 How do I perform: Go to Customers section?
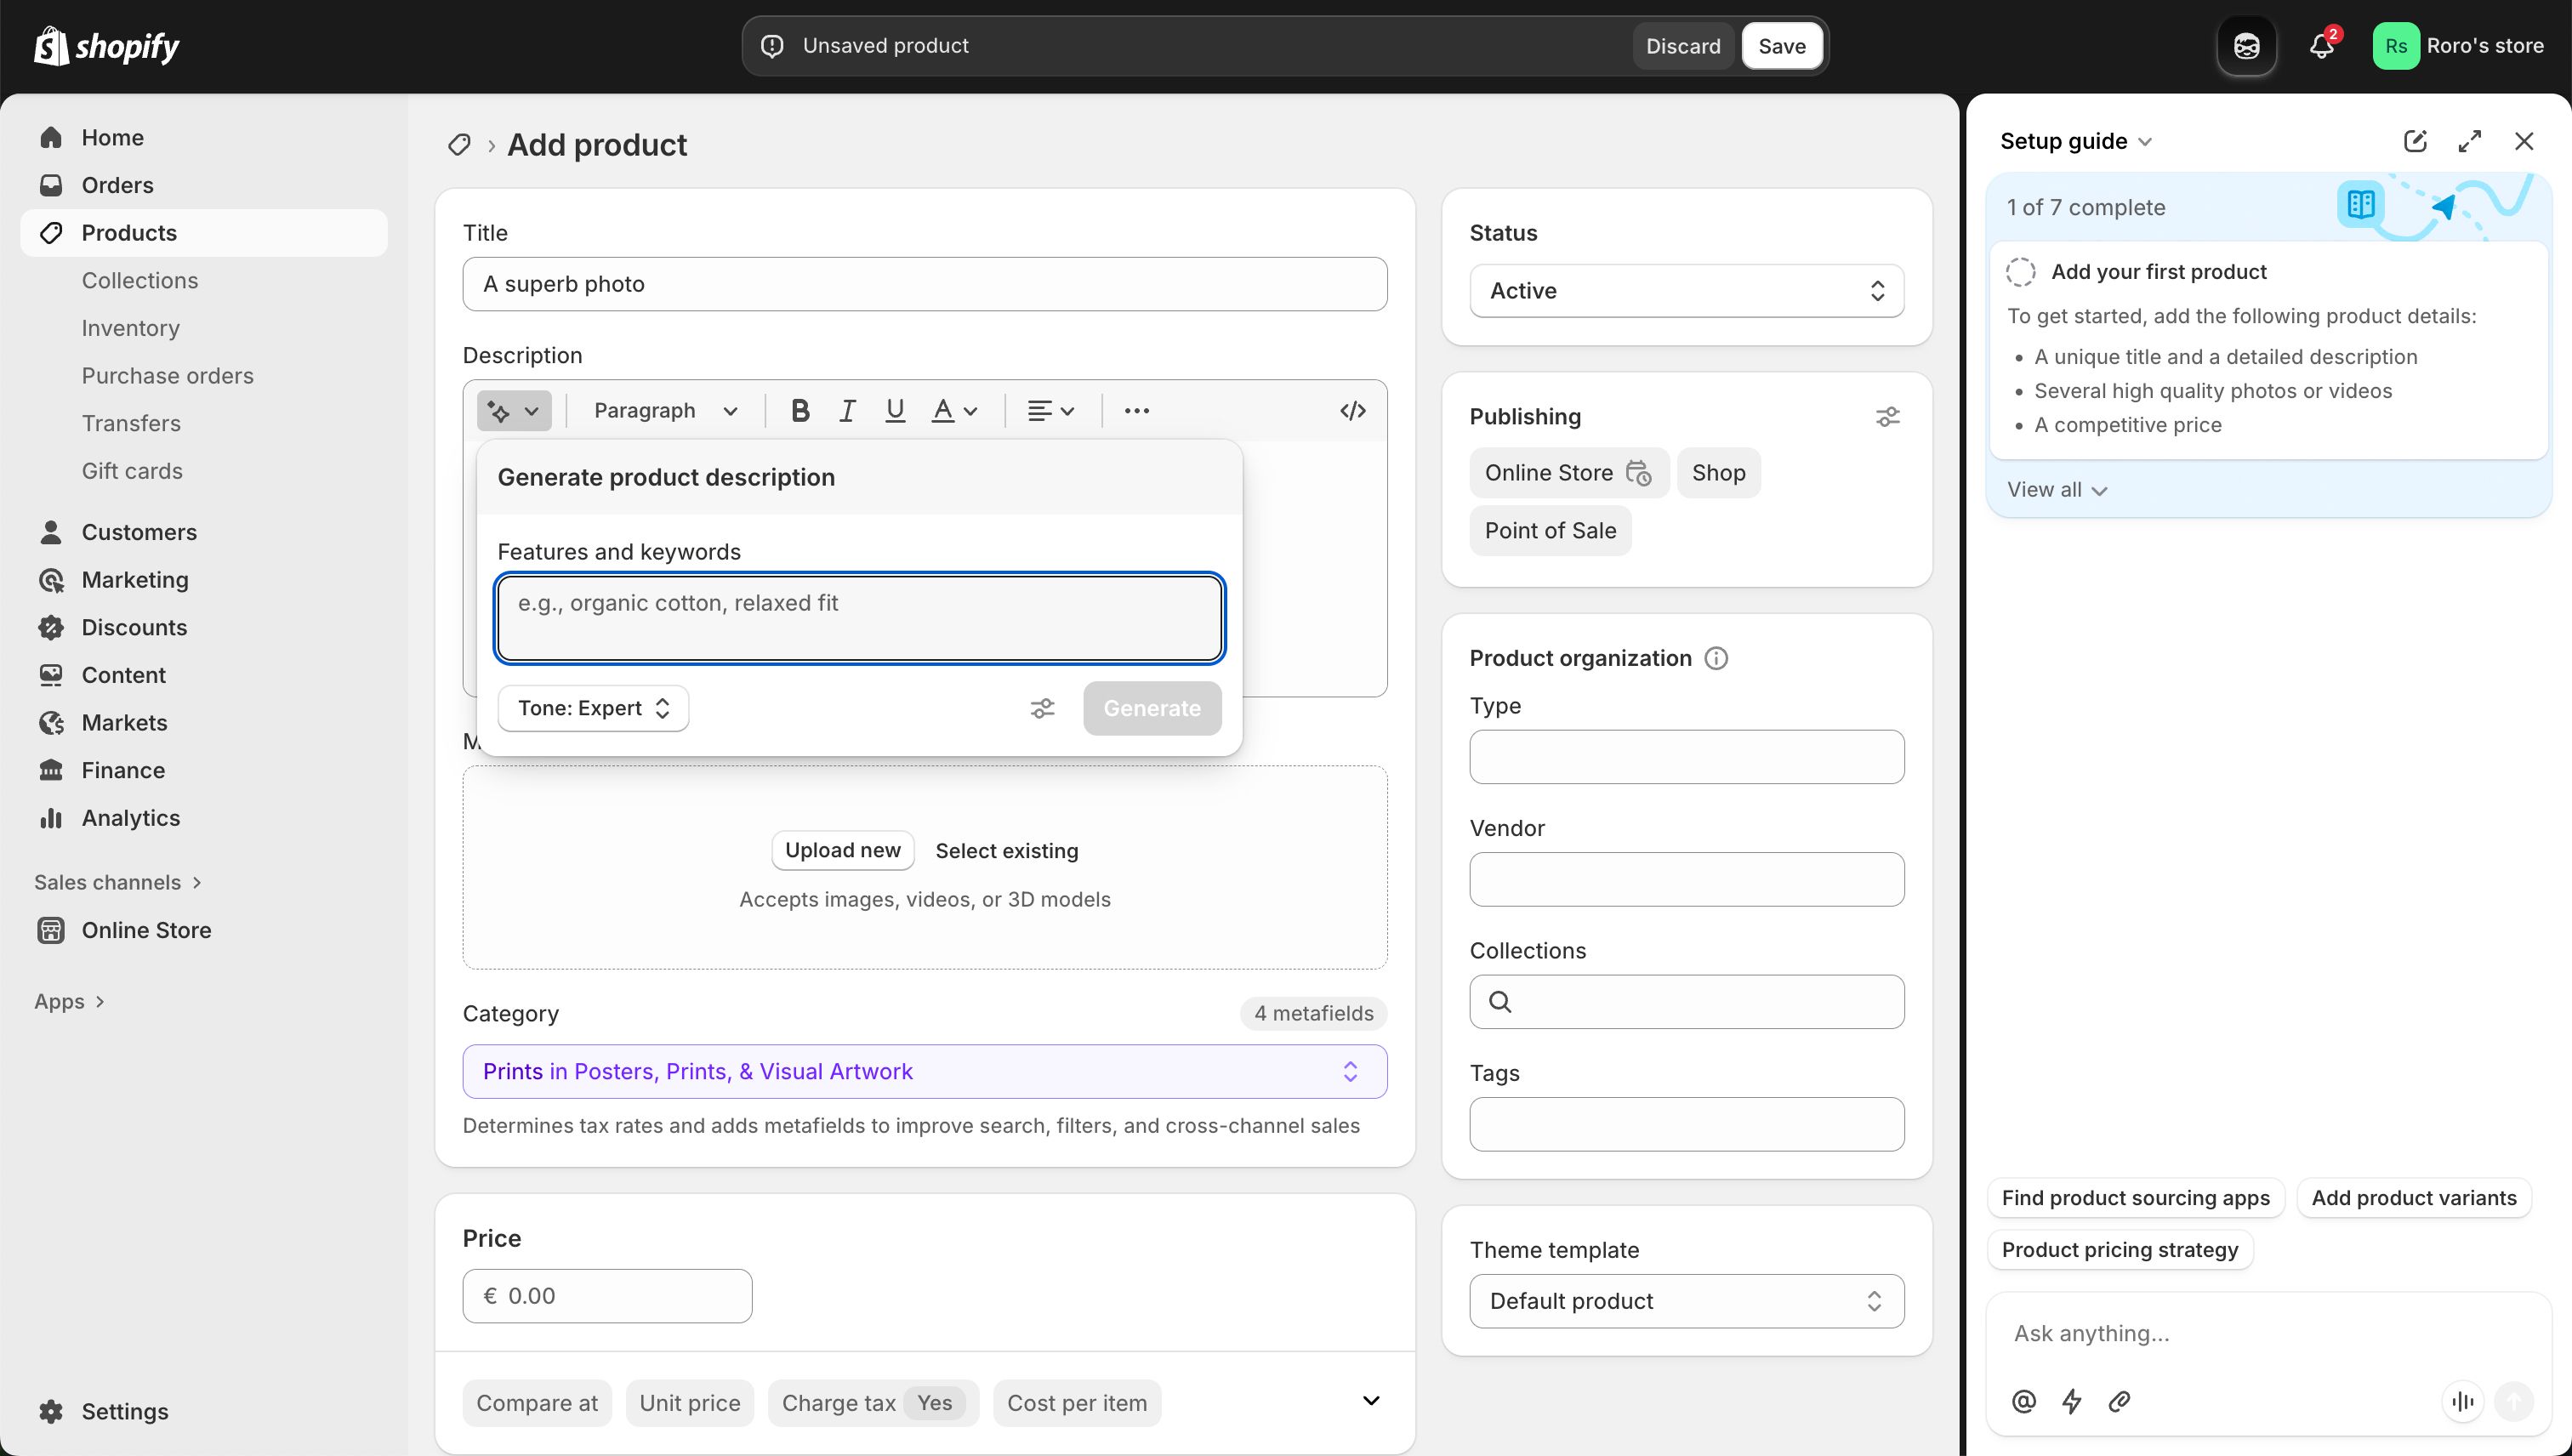point(139,532)
